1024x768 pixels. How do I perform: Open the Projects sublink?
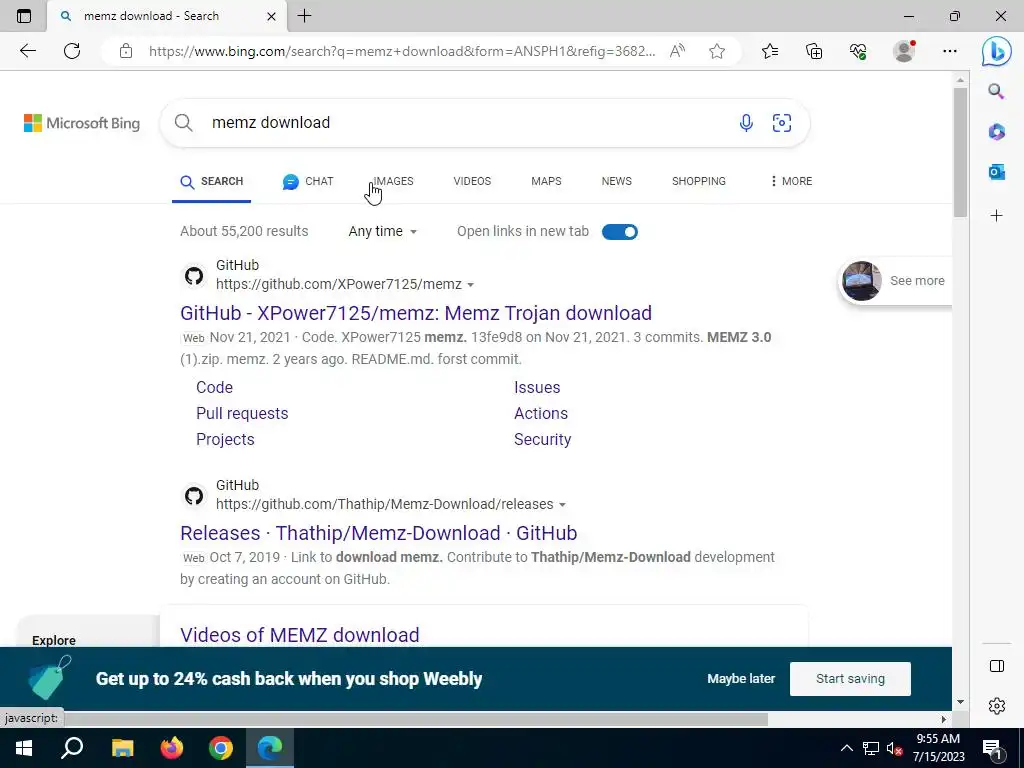(x=225, y=440)
